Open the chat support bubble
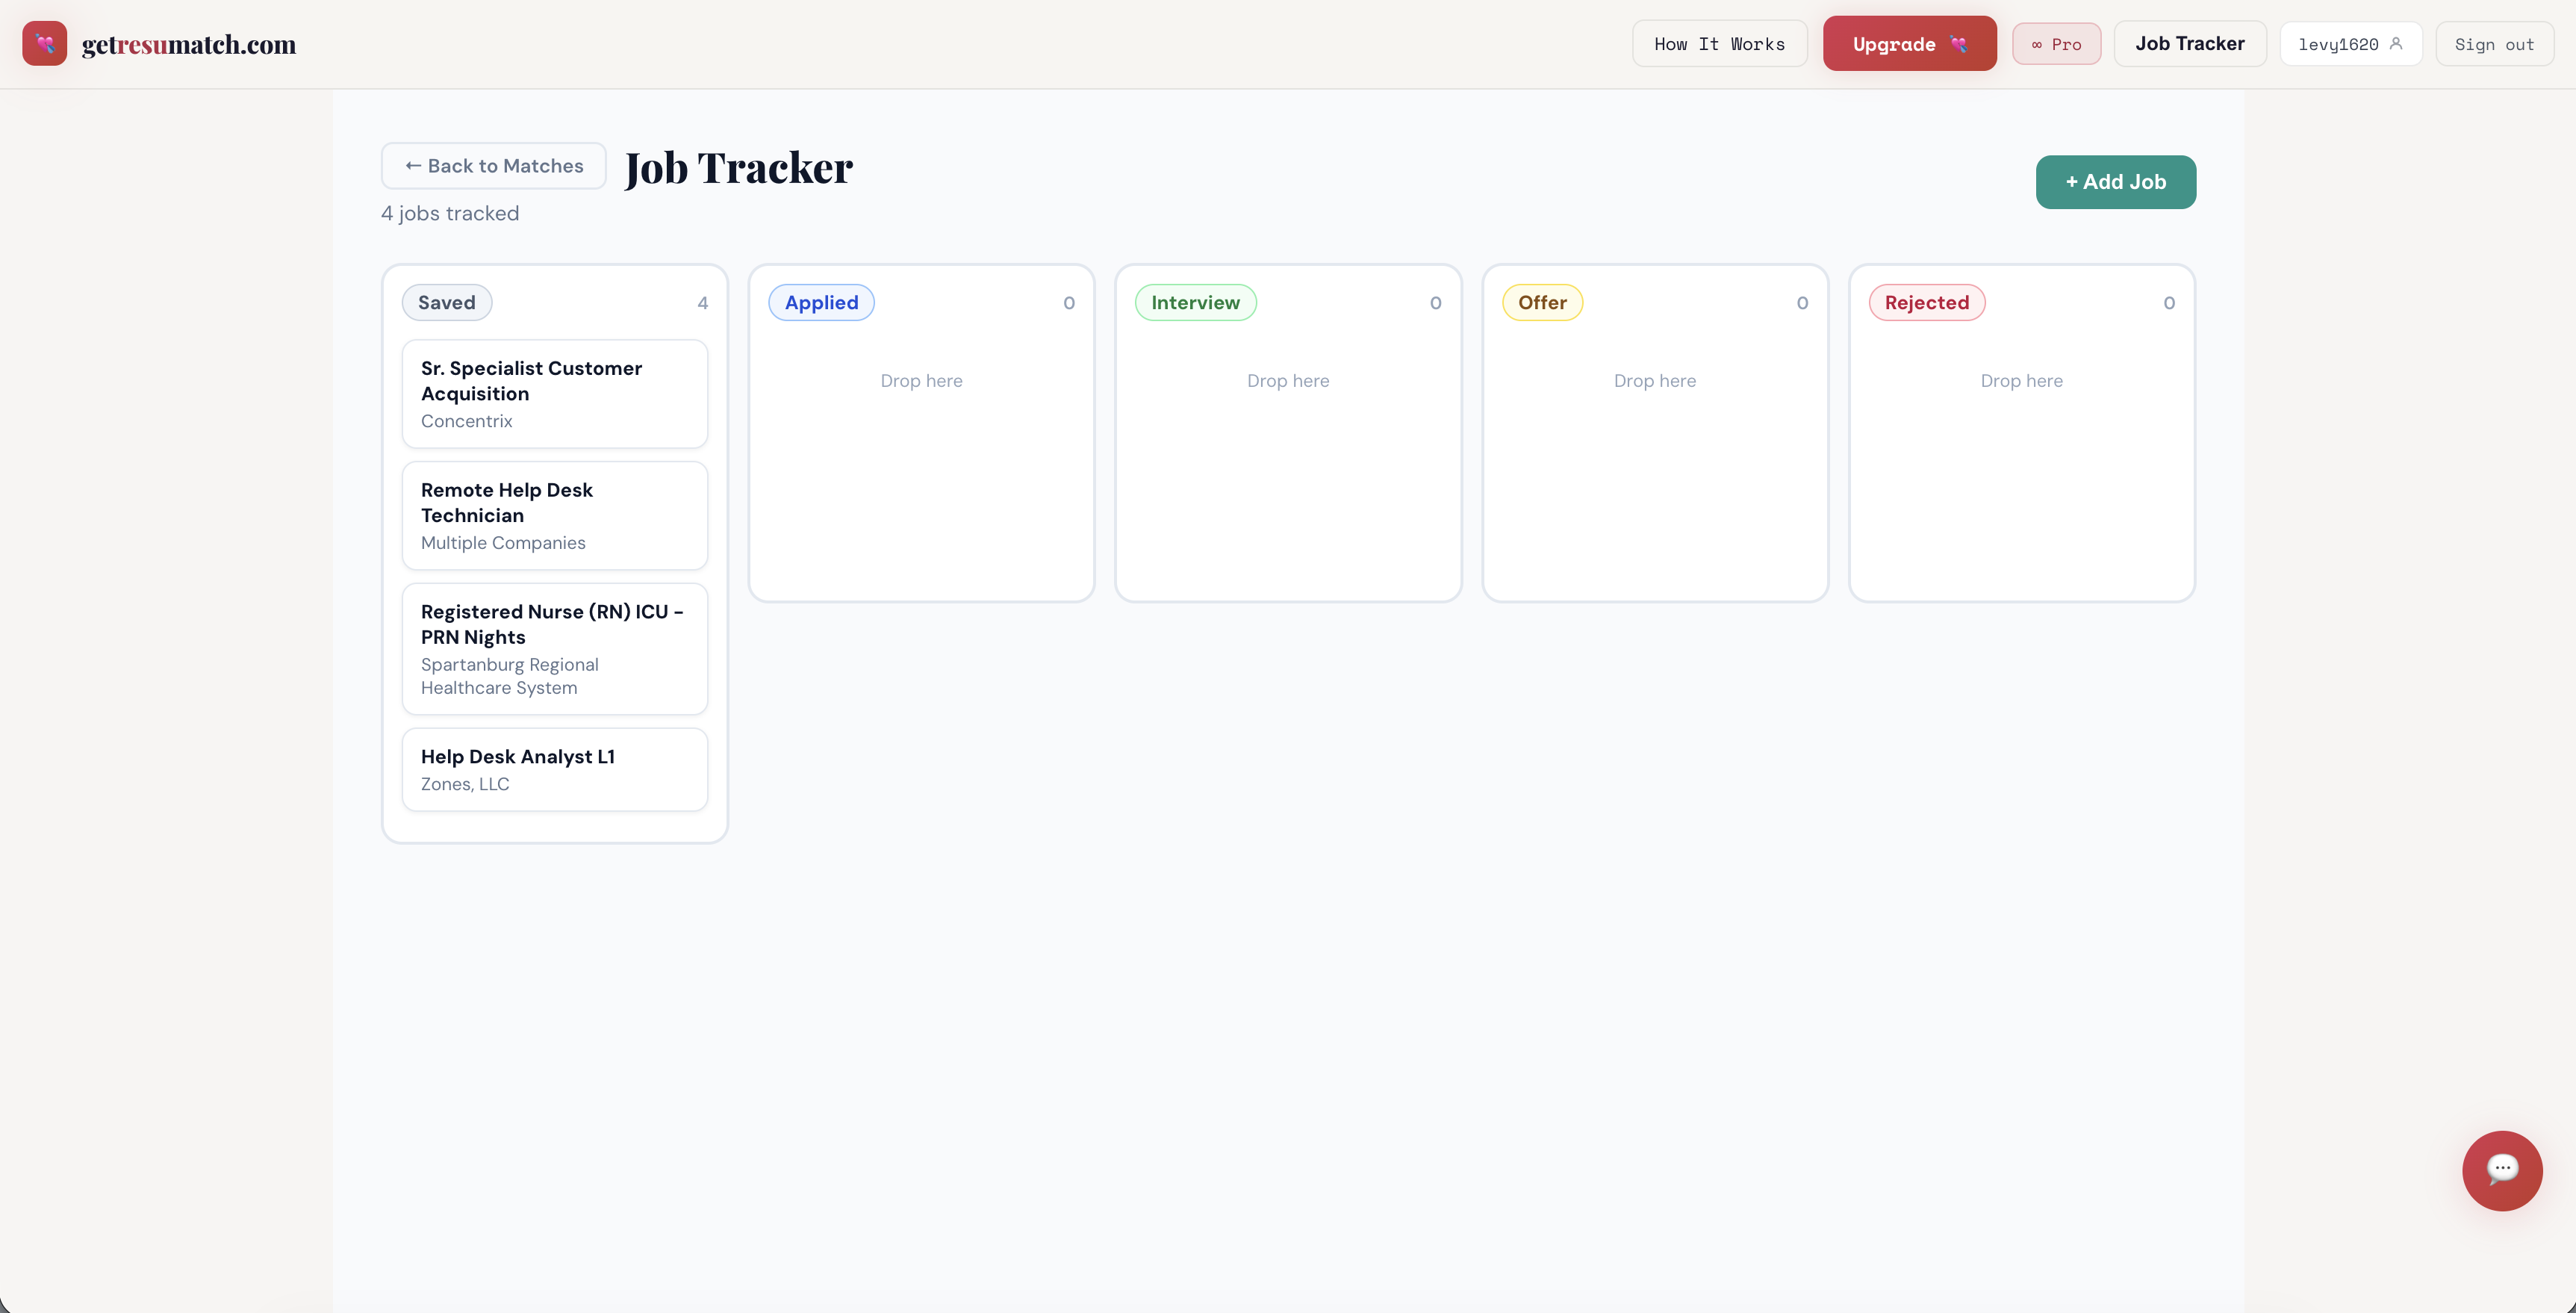 tap(2501, 1169)
